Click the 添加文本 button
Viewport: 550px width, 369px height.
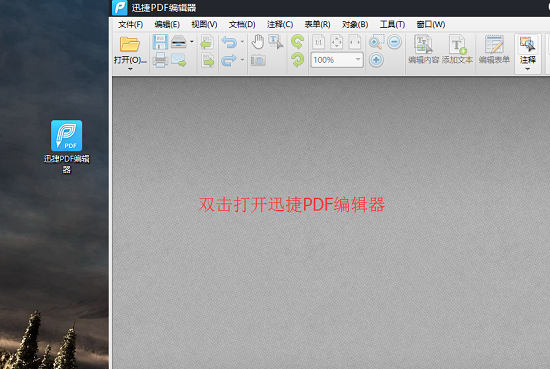tap(457, 49)
